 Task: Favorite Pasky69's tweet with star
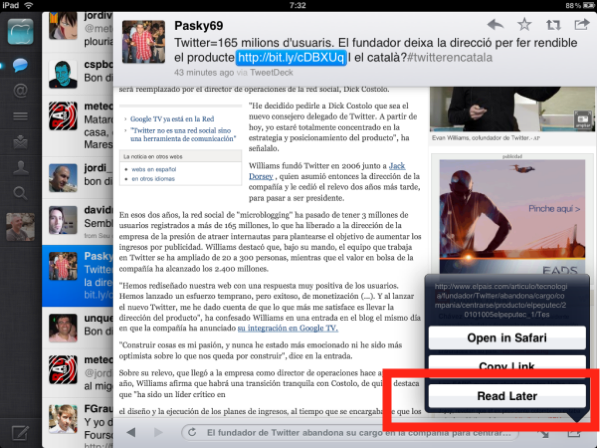[524, 24]
